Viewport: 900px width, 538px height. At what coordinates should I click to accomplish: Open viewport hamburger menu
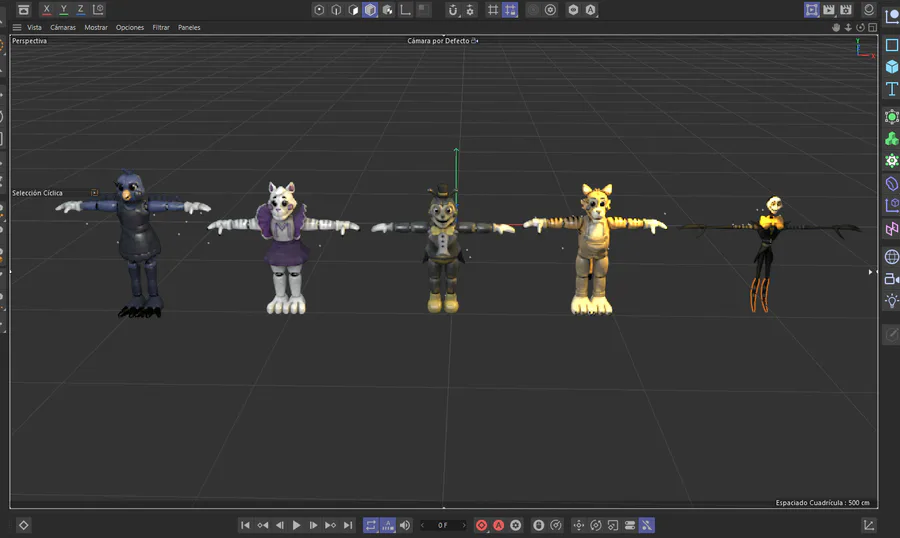[17, 27]
